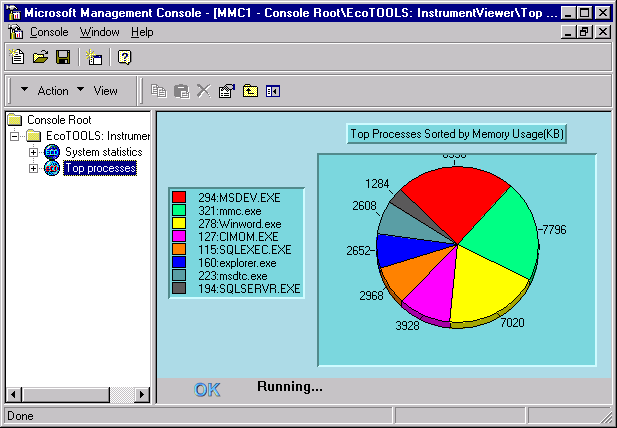Open the Window menu
Screen dimensions: 617x428
pyautogui.click(x=100, y=32)
